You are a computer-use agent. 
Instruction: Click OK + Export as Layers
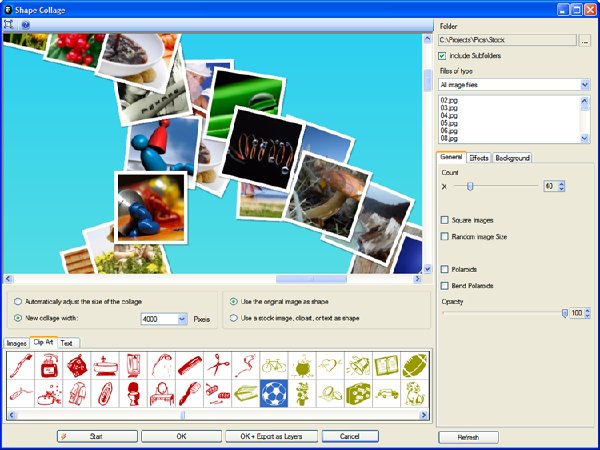point(271,436)
